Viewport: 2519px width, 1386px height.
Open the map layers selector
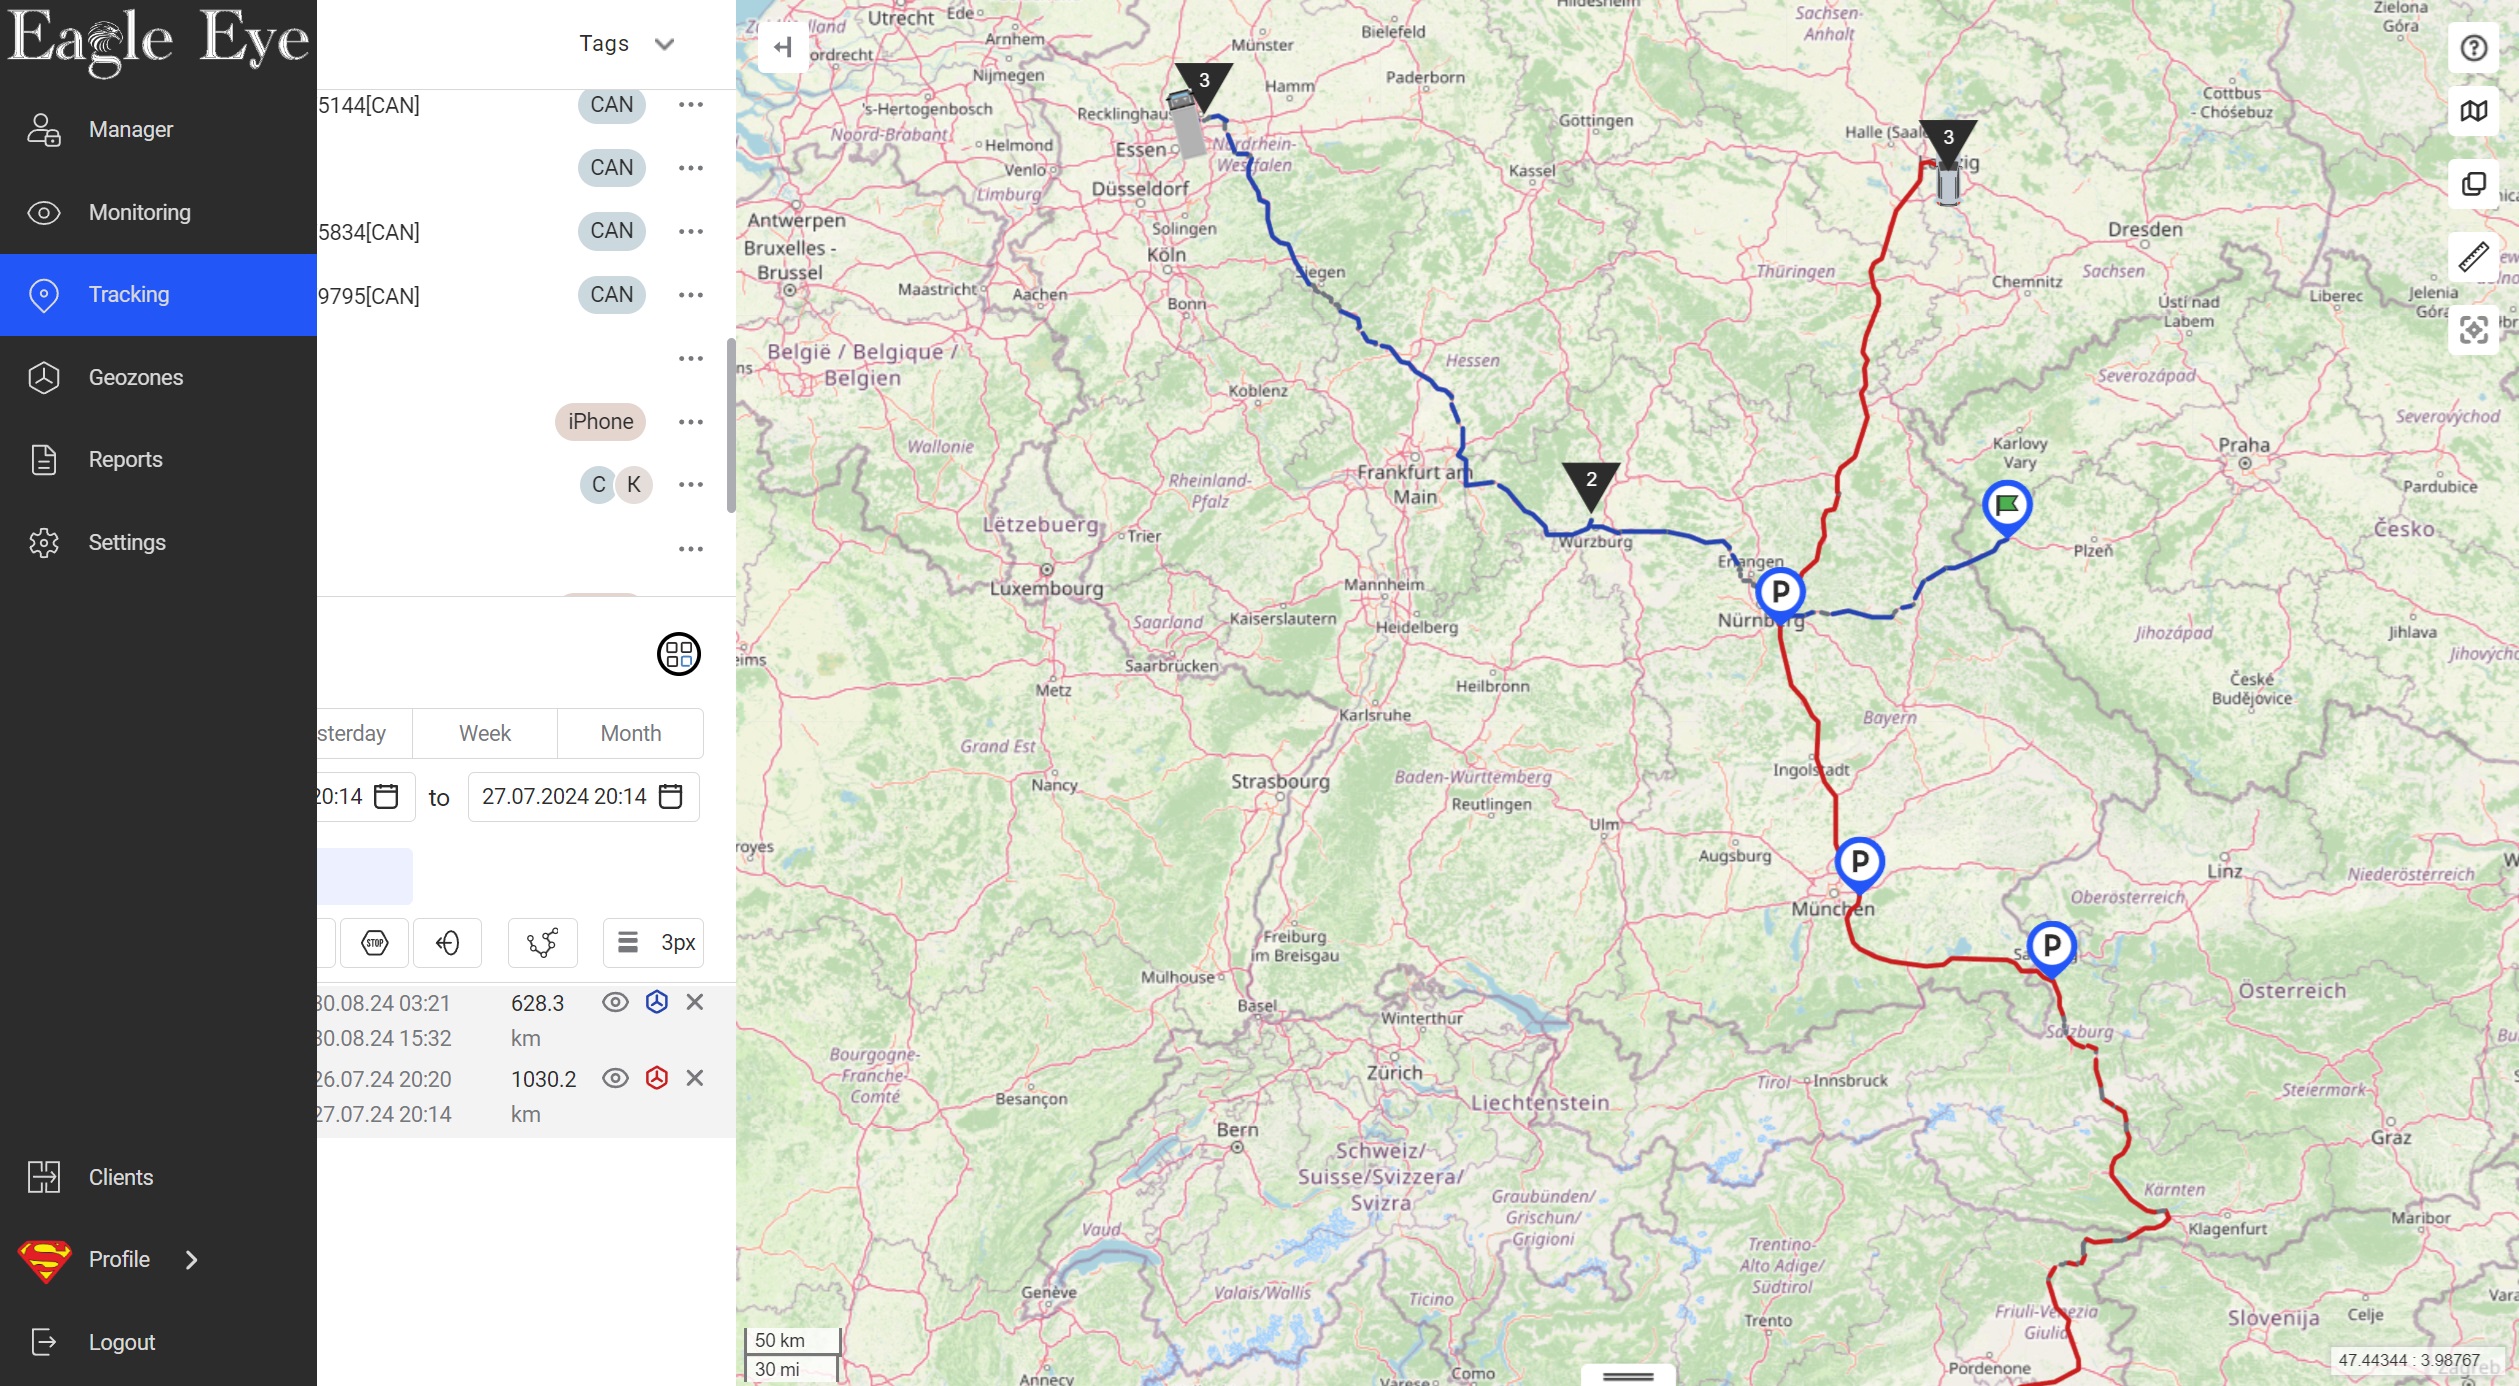click(2474, 111)
